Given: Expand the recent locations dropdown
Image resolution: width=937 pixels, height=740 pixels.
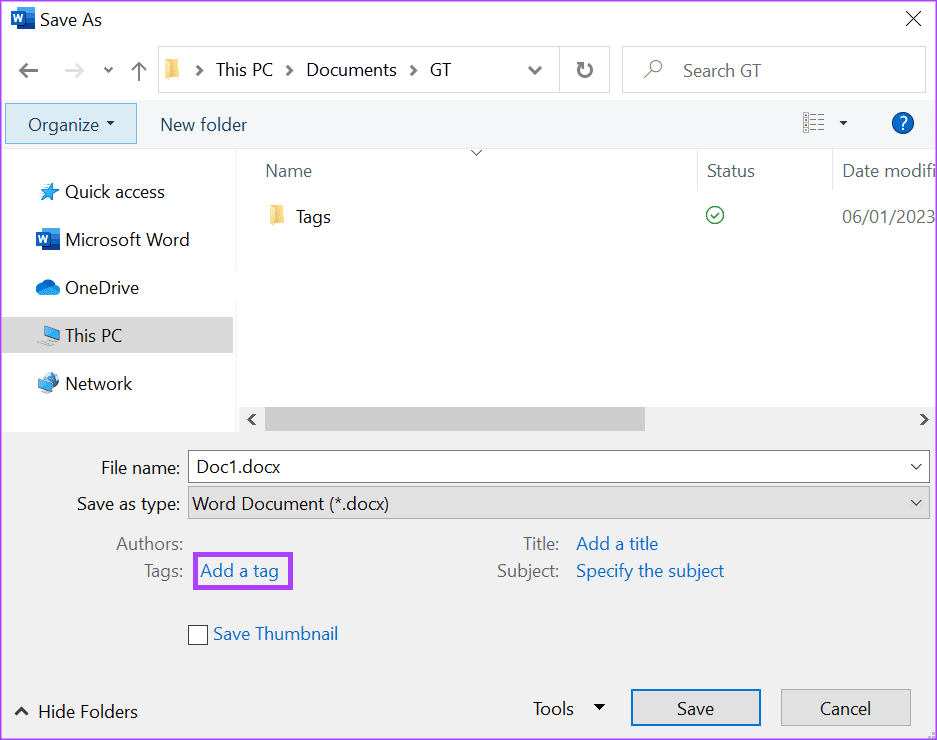Looking at the screenshot, I should pos(108,71).
